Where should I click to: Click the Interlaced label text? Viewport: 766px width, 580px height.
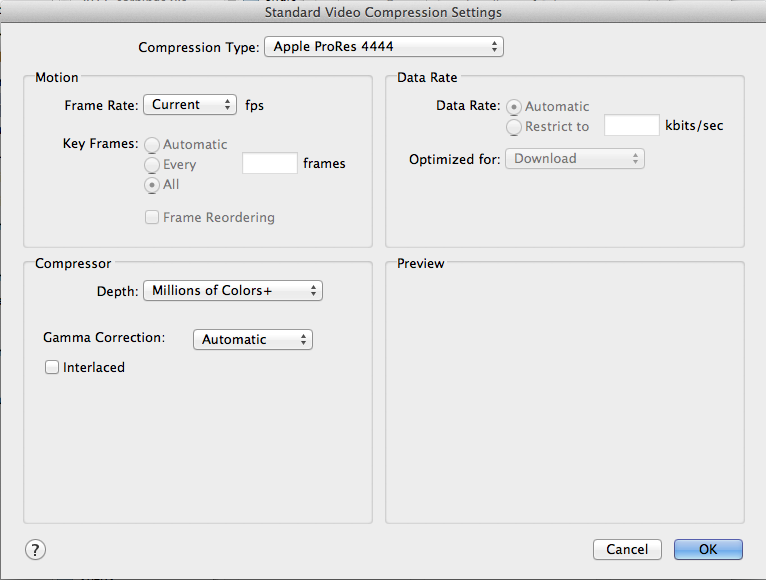pyautogui.click(x=94, y=368)
